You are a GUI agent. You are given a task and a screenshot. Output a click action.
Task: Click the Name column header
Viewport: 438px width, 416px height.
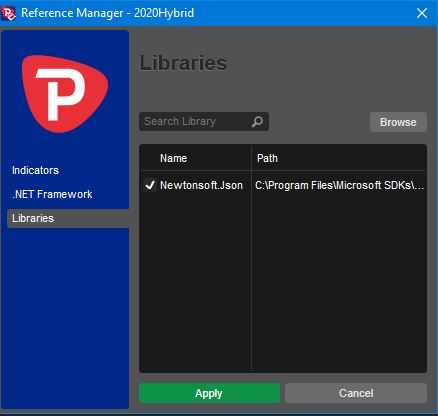point(173,158)
